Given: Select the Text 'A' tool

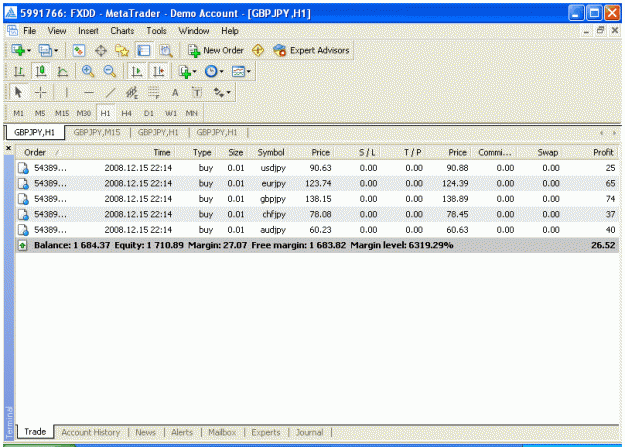Looking at the screenshot, I should click(175, 93).
